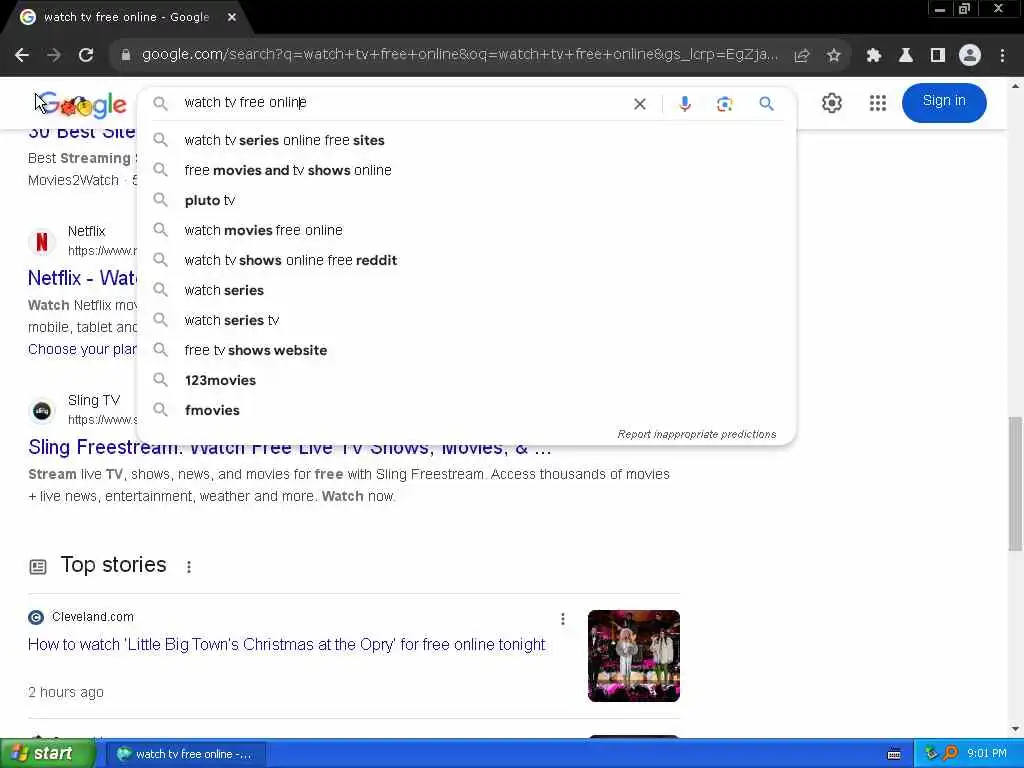Click the browser forward arrow

54,56
